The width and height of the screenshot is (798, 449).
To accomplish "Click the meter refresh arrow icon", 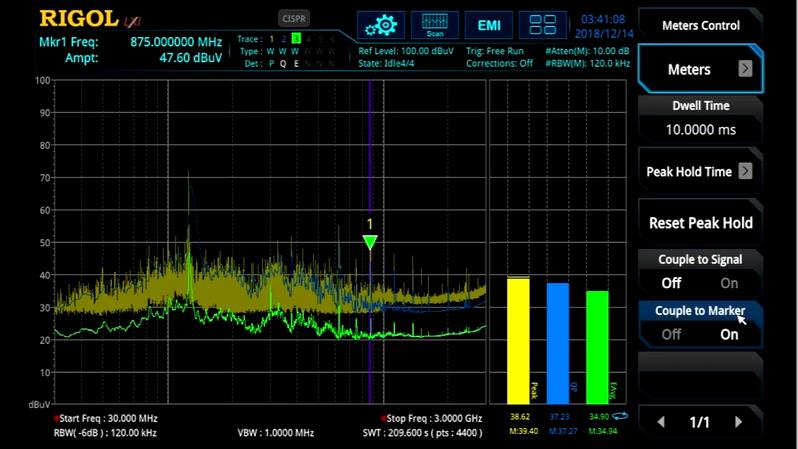I will [x=620, y=415].
